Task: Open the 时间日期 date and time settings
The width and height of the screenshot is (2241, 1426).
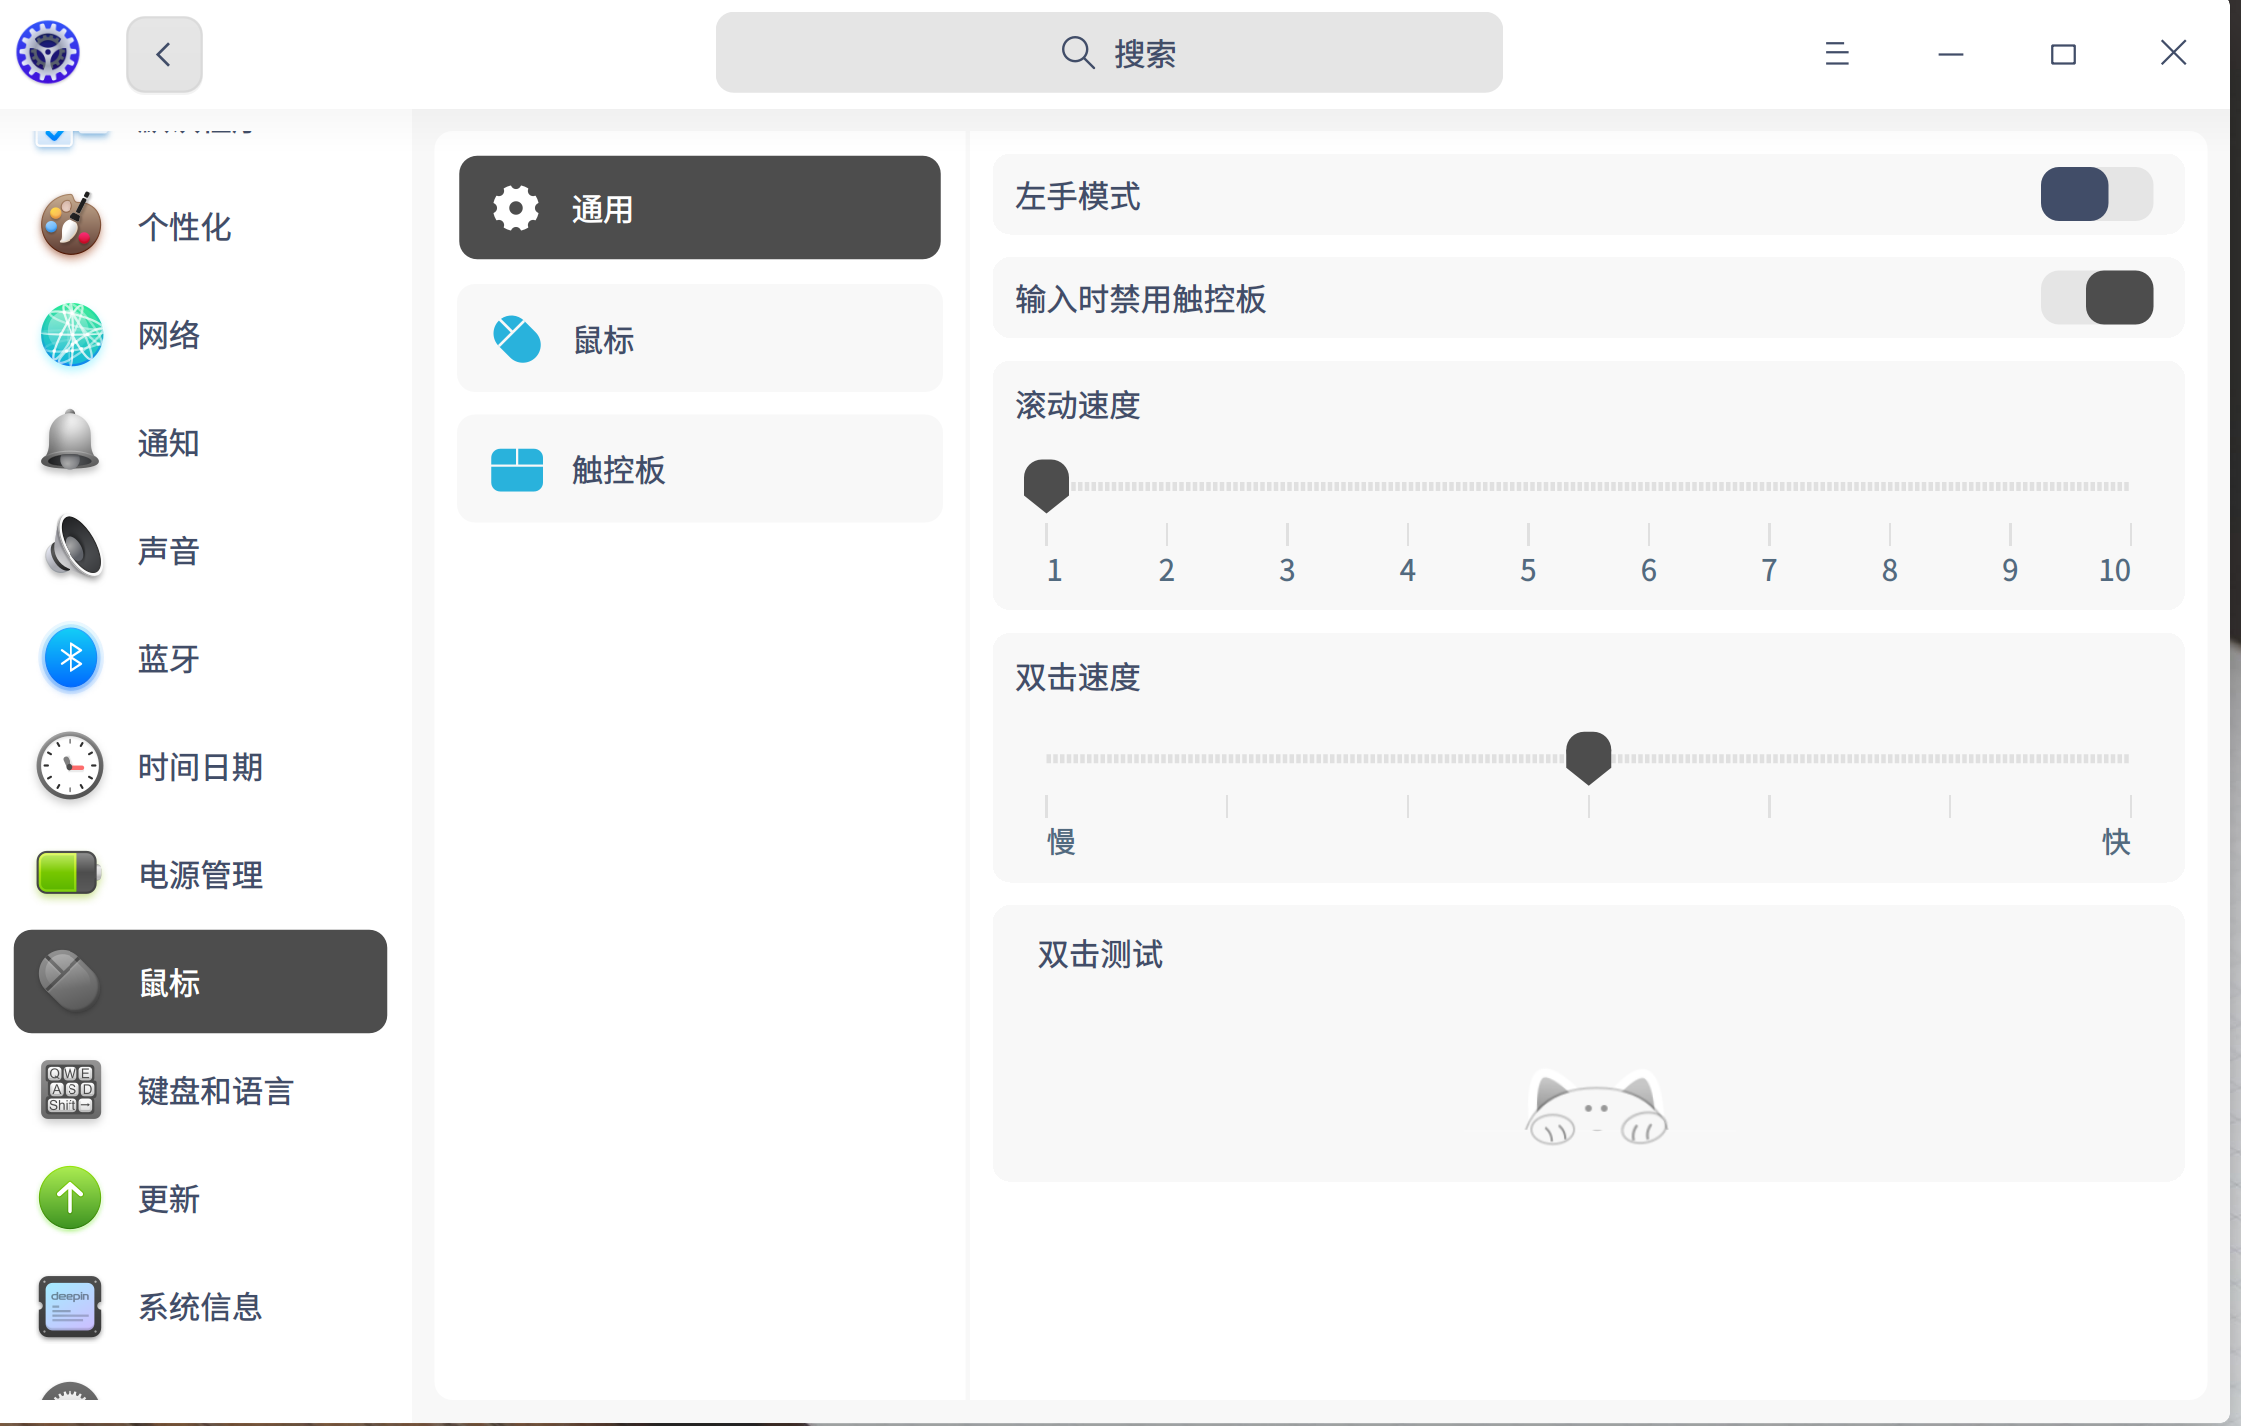Action: tap(200, 767)
